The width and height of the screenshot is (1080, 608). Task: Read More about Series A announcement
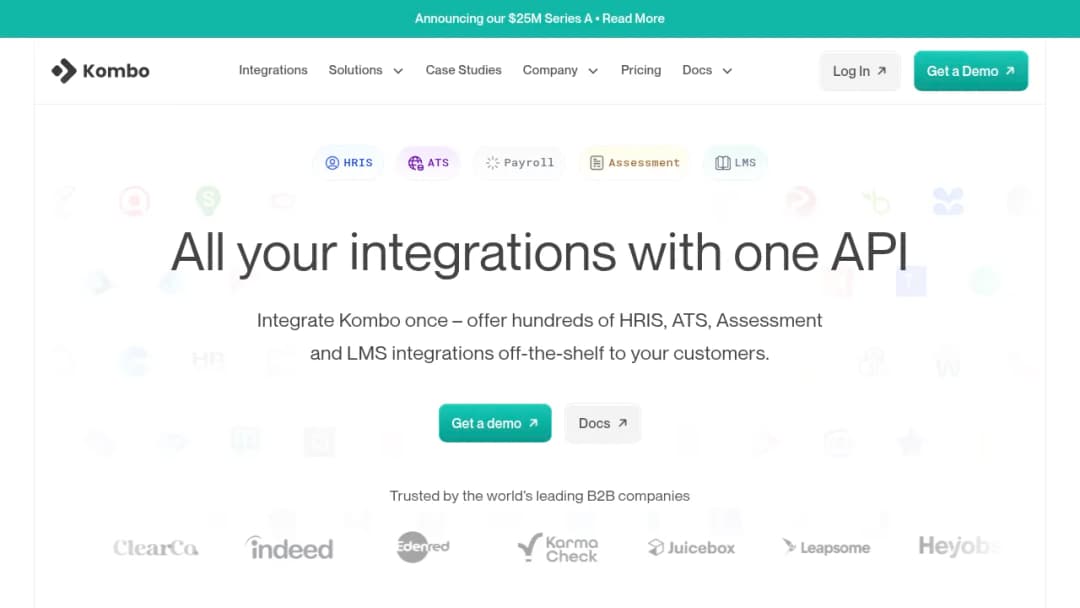pyautogui.click(x=633, y=19)
